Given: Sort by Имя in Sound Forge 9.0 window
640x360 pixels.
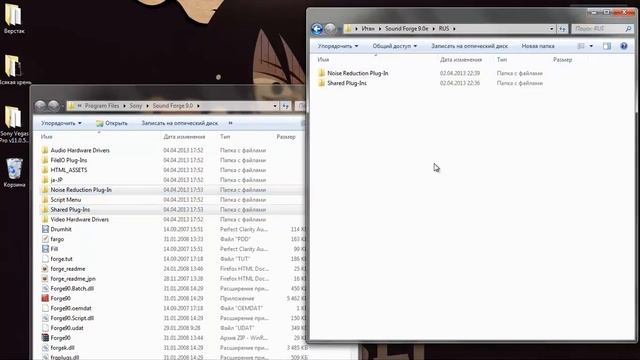Looking at the screenshot, I should pos(47,137).
